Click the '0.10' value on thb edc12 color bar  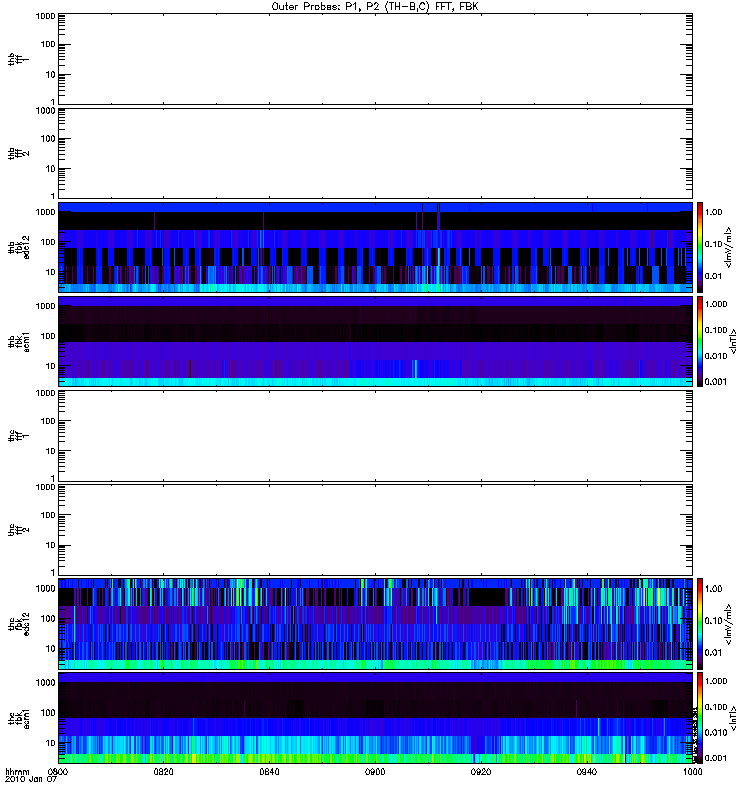[714, 244]
